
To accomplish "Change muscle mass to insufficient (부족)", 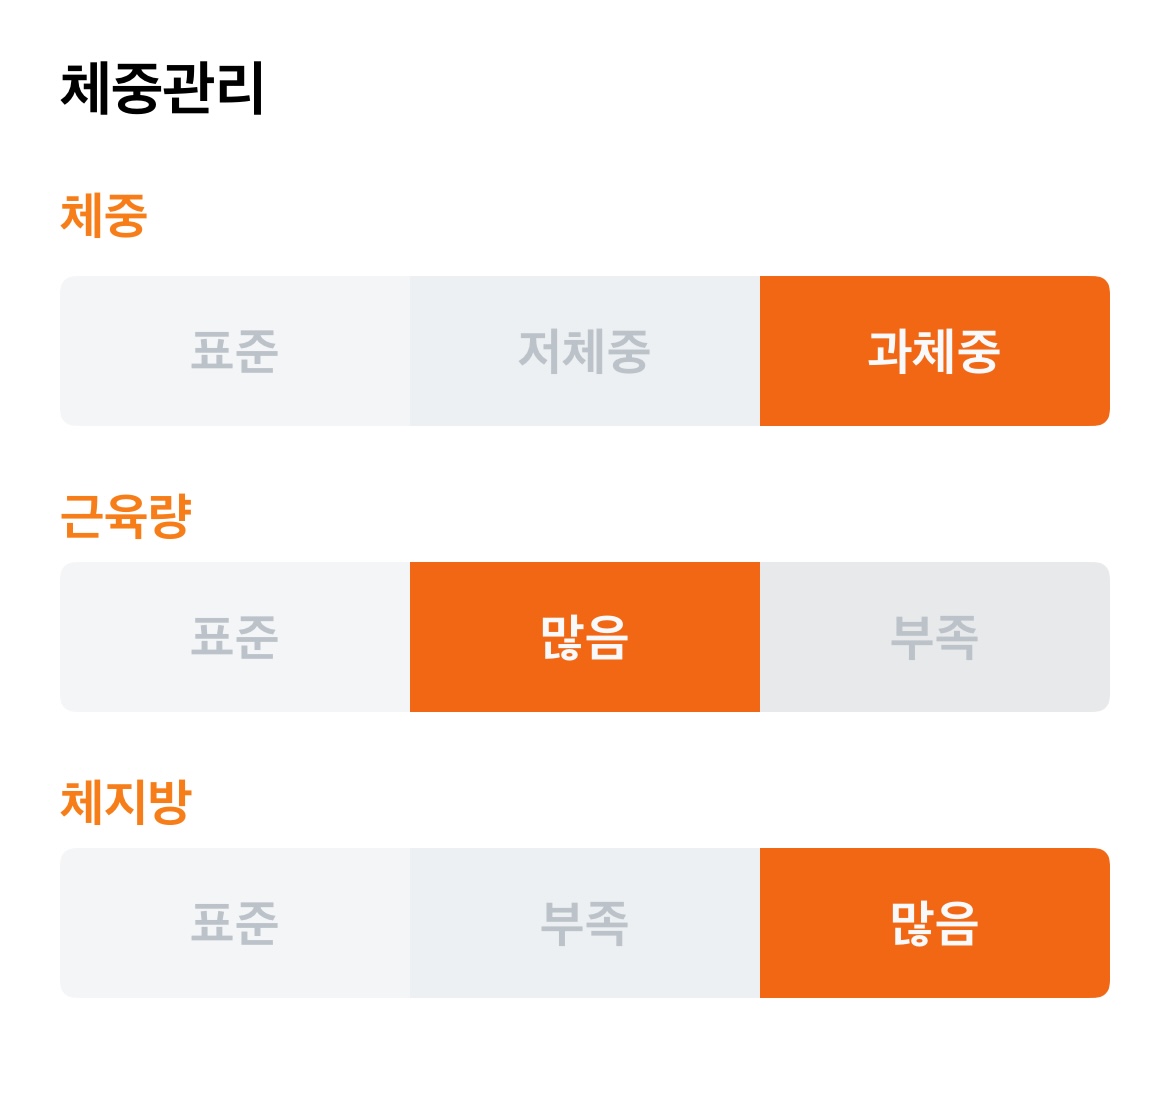I will 935,637.
